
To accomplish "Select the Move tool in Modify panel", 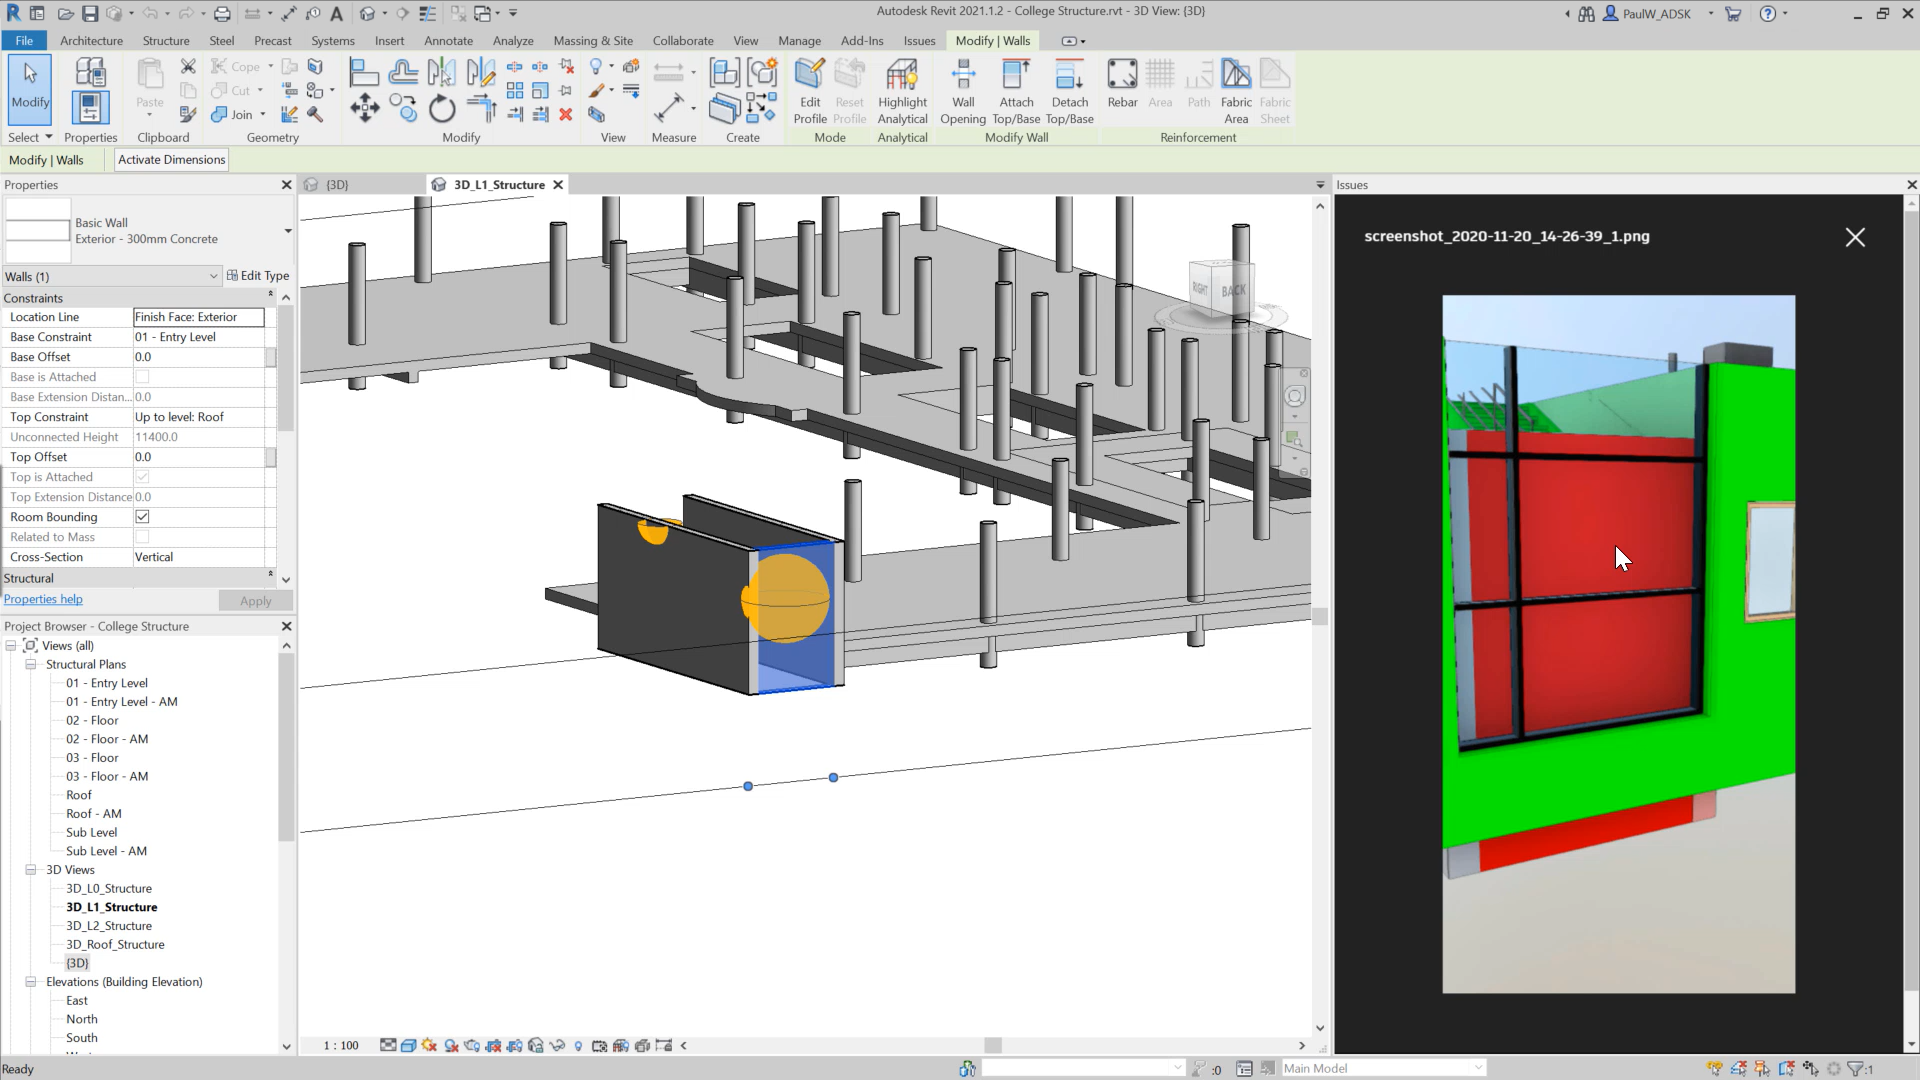I will 364,110.
